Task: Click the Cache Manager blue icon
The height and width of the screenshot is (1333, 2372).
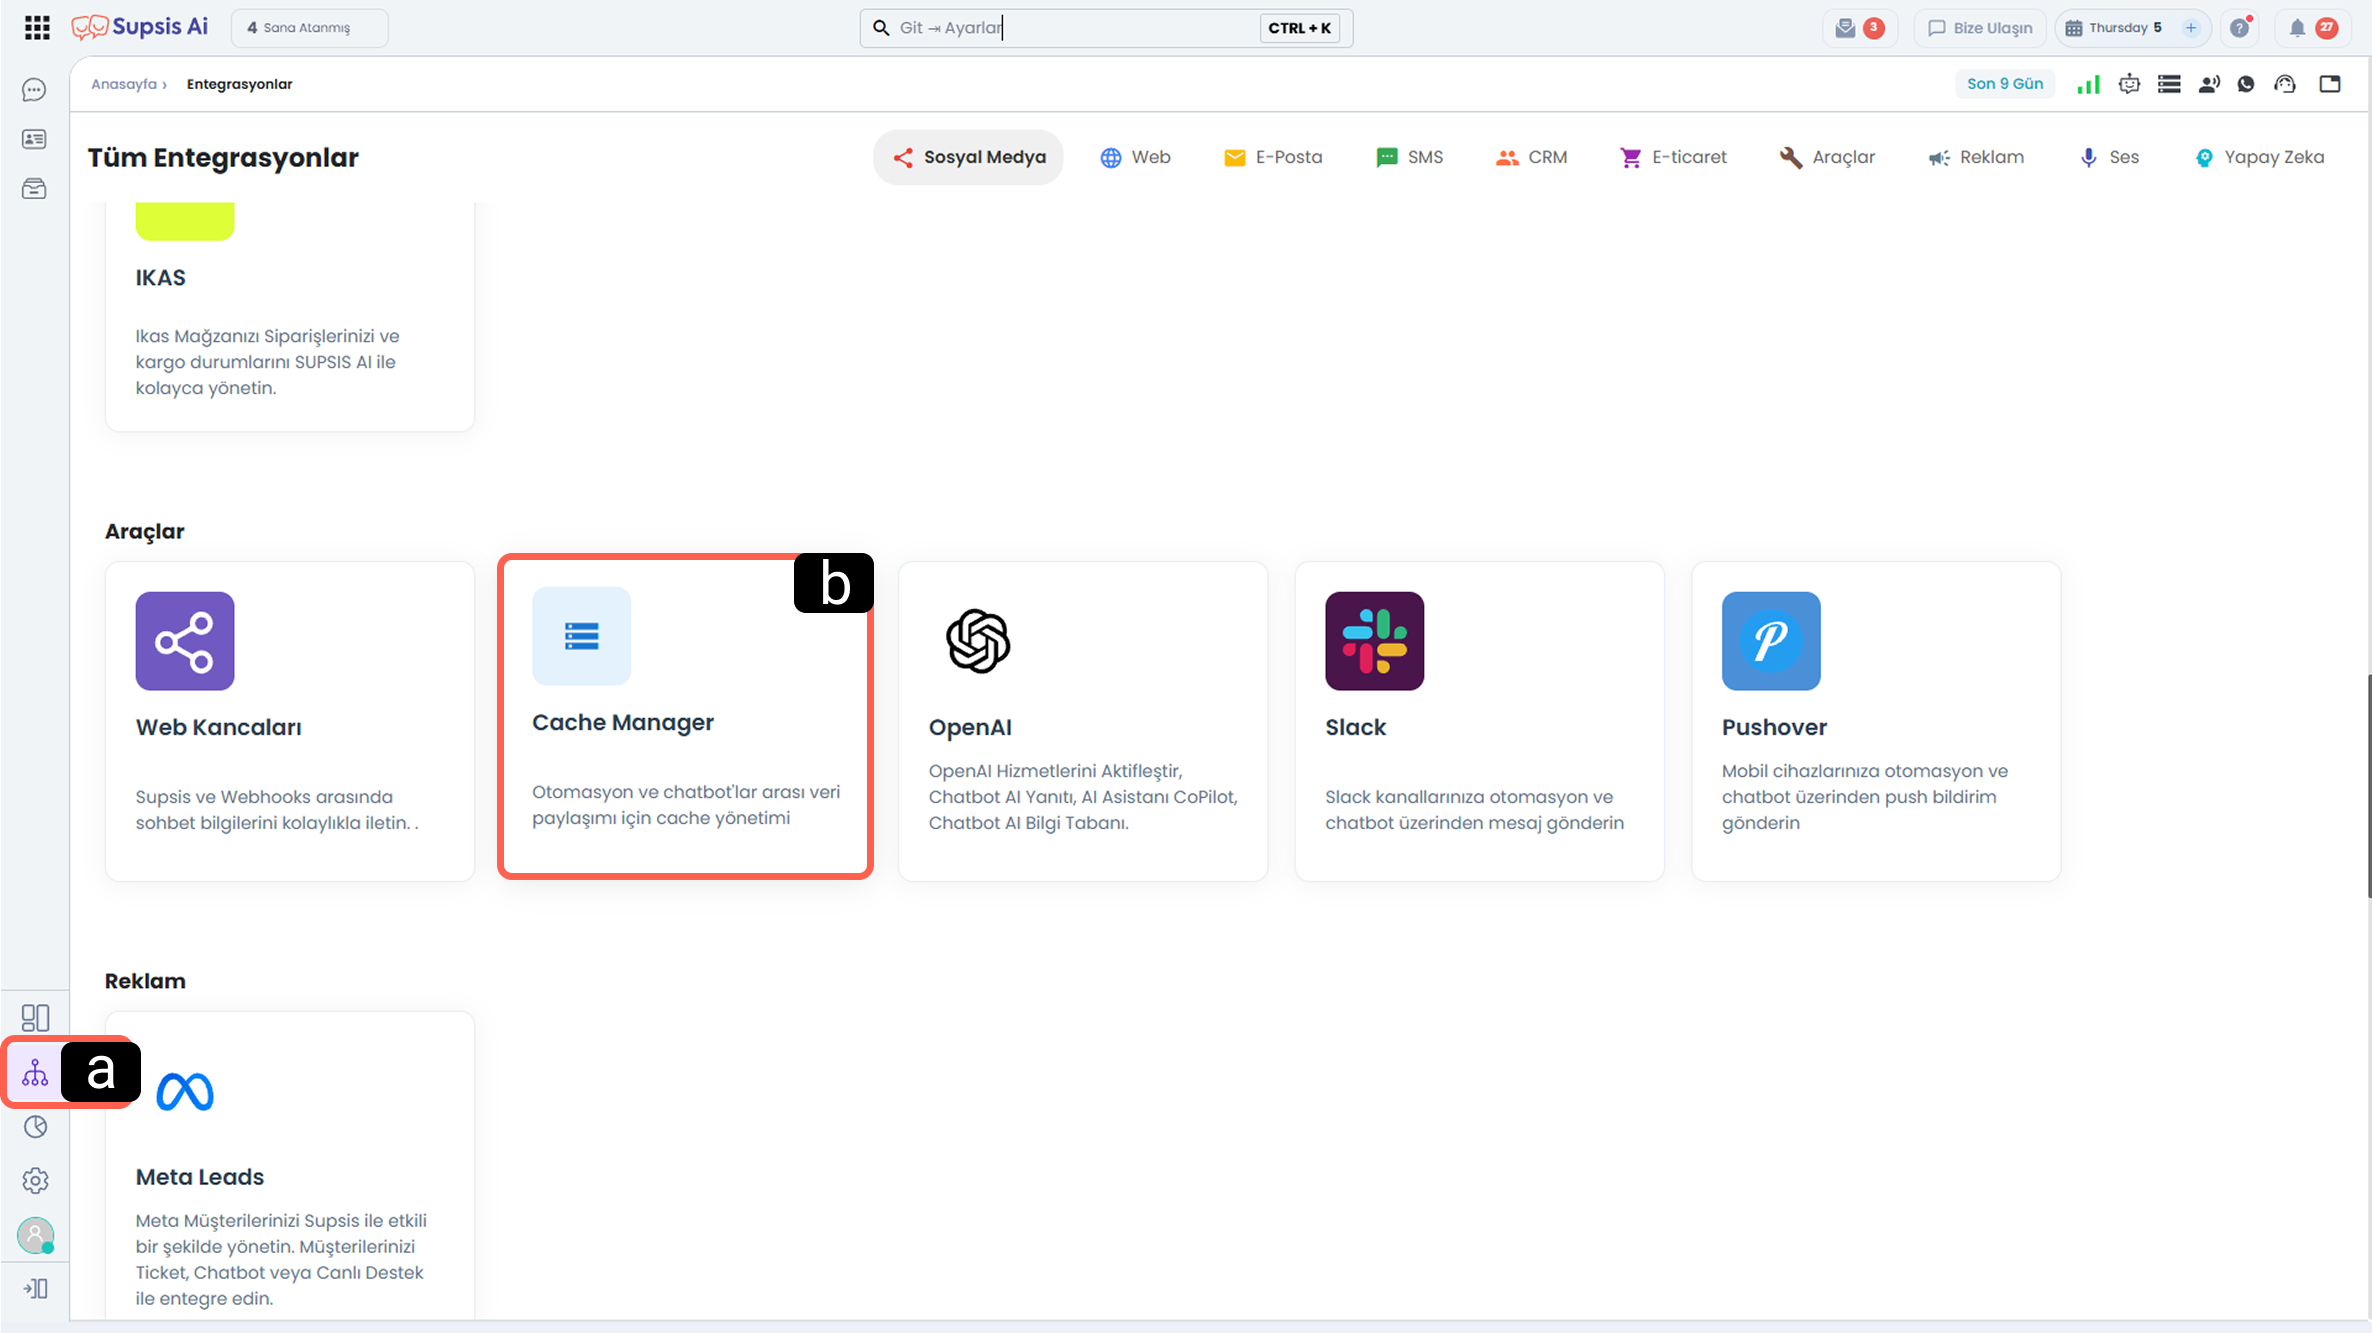Action: point(581,636)
